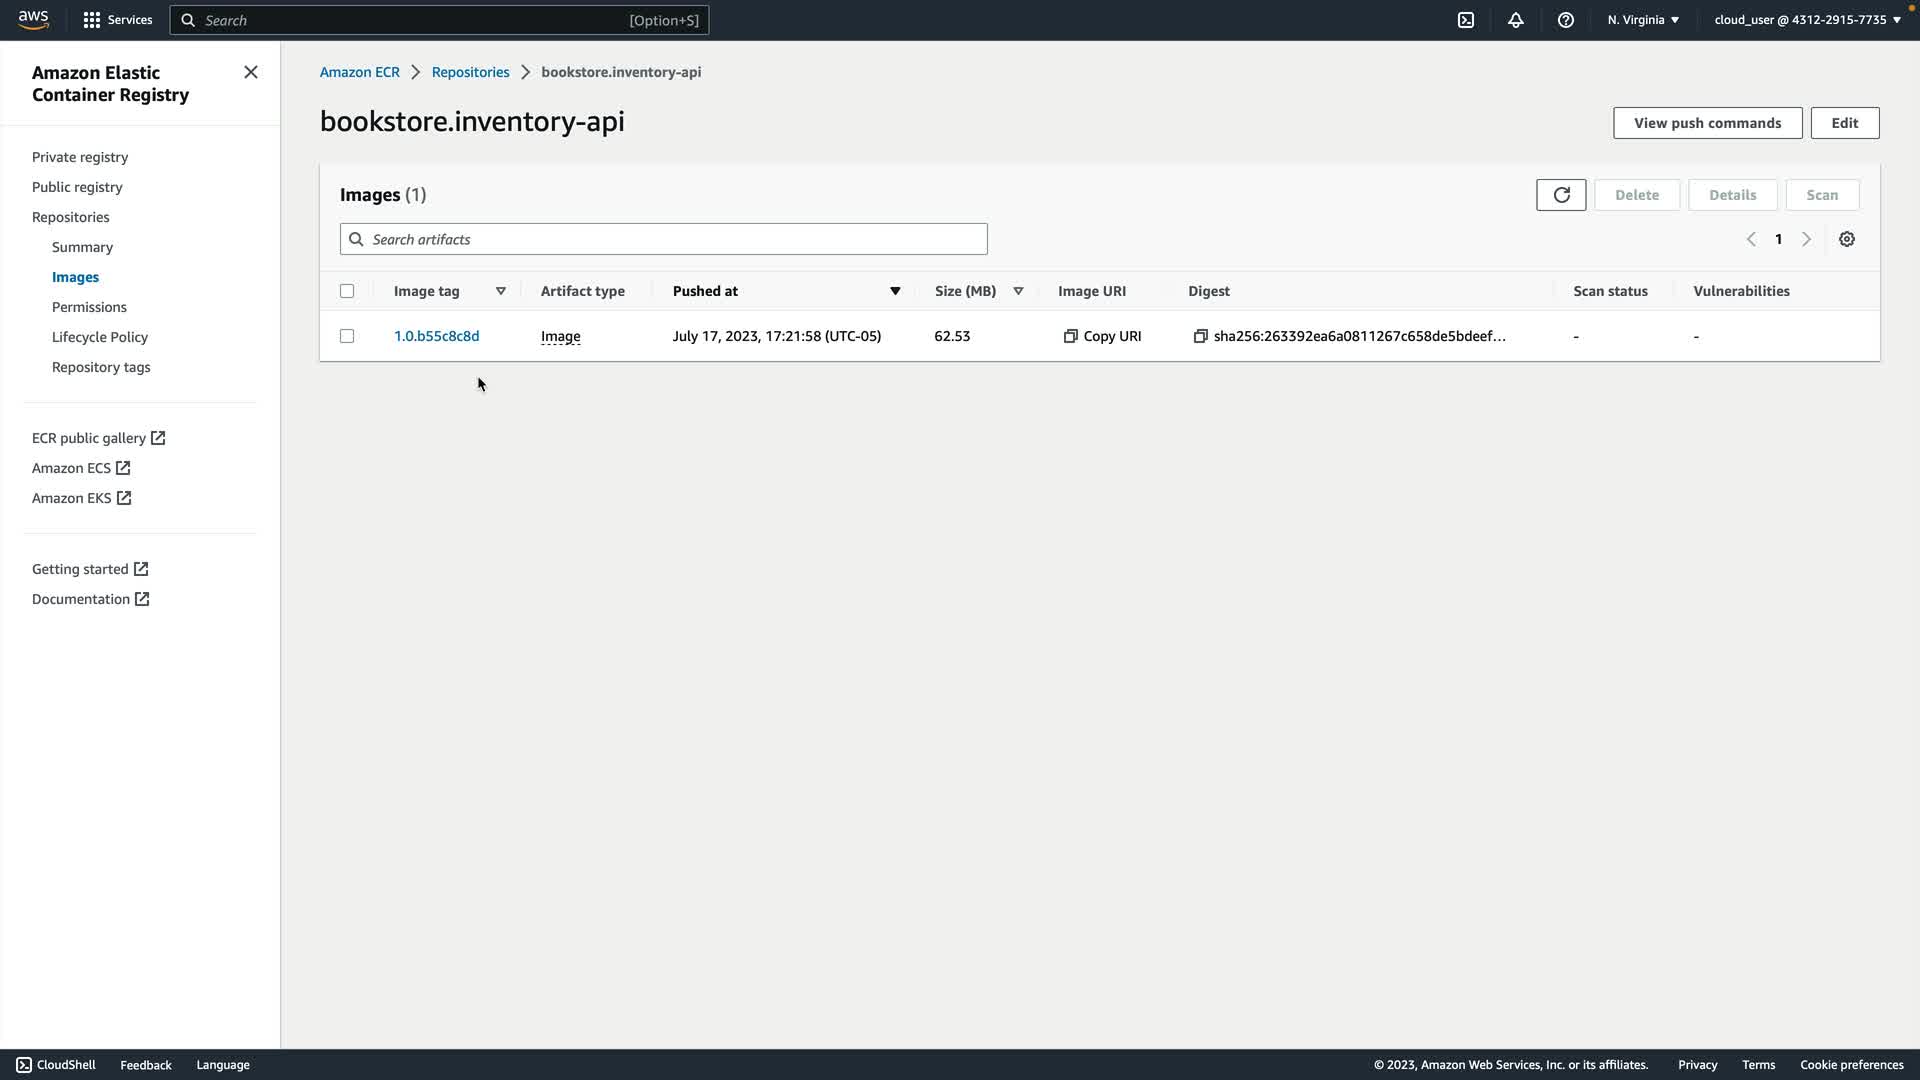This screenshot has width=1920, height=1080.
Task: Sort by Image tag column arrow
Action: click(500, 291)
